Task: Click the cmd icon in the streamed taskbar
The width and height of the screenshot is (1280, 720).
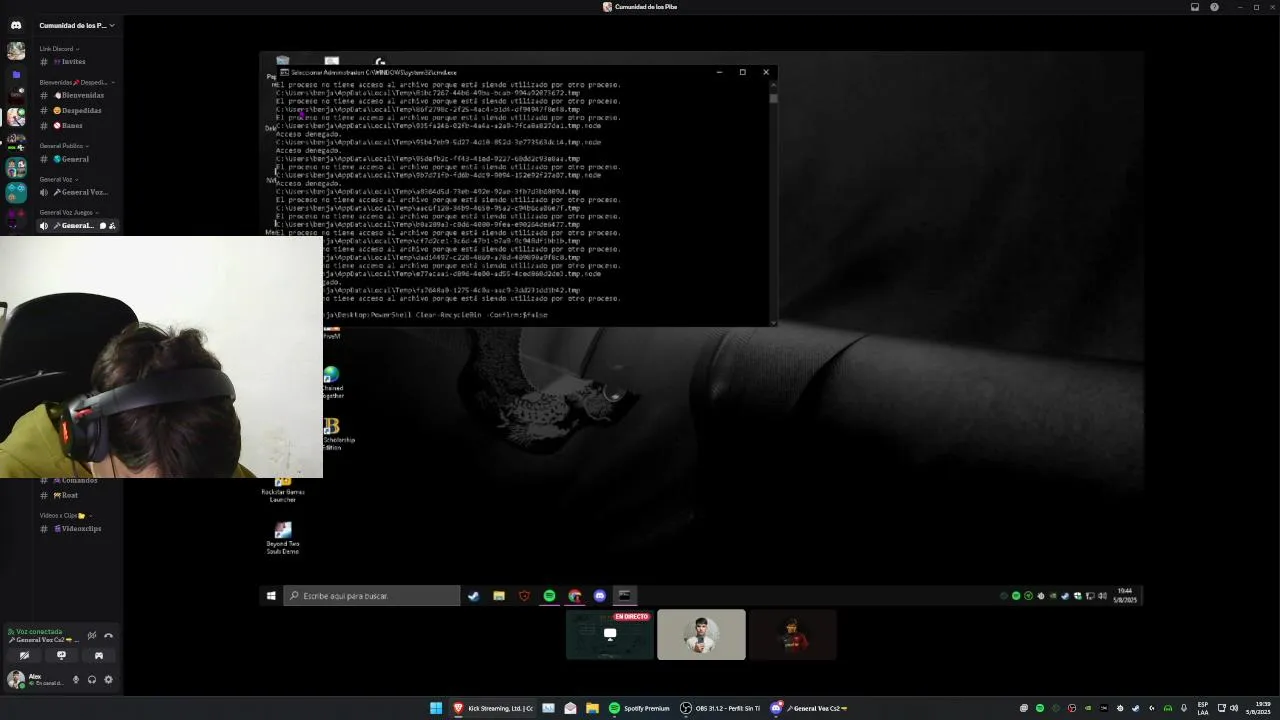Action: (x=624, y=596)
